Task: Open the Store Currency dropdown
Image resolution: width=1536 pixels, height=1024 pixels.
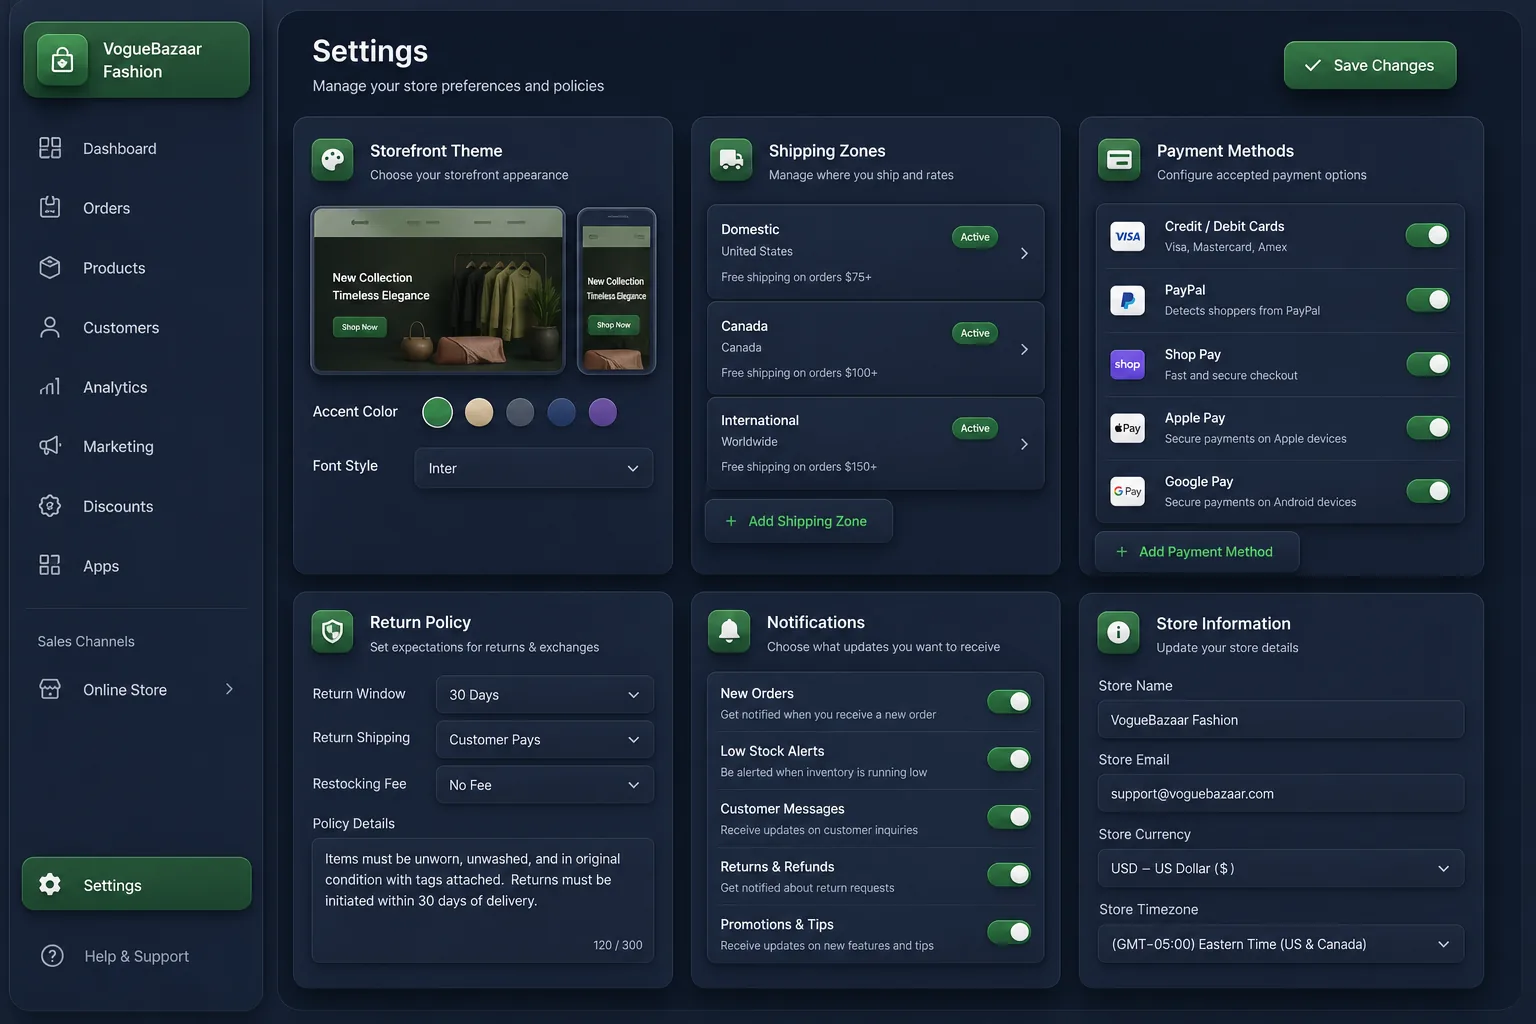Action: coord(1281,868)
